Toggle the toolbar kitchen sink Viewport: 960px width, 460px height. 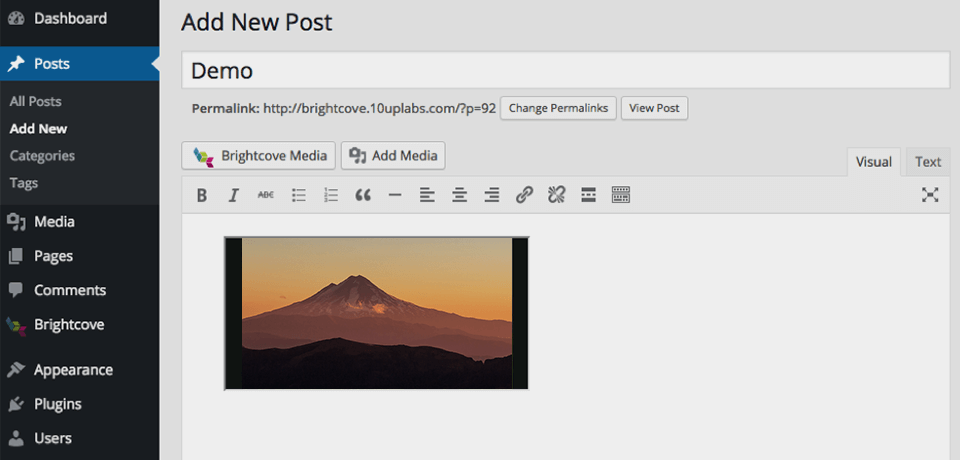click(x=621, y=195)
